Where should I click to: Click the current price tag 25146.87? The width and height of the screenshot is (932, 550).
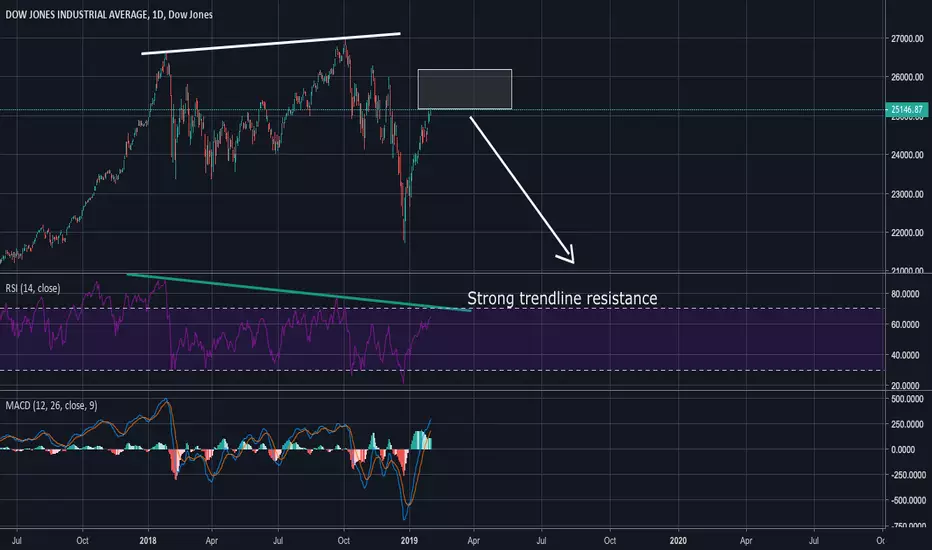(x=907, y=109)
